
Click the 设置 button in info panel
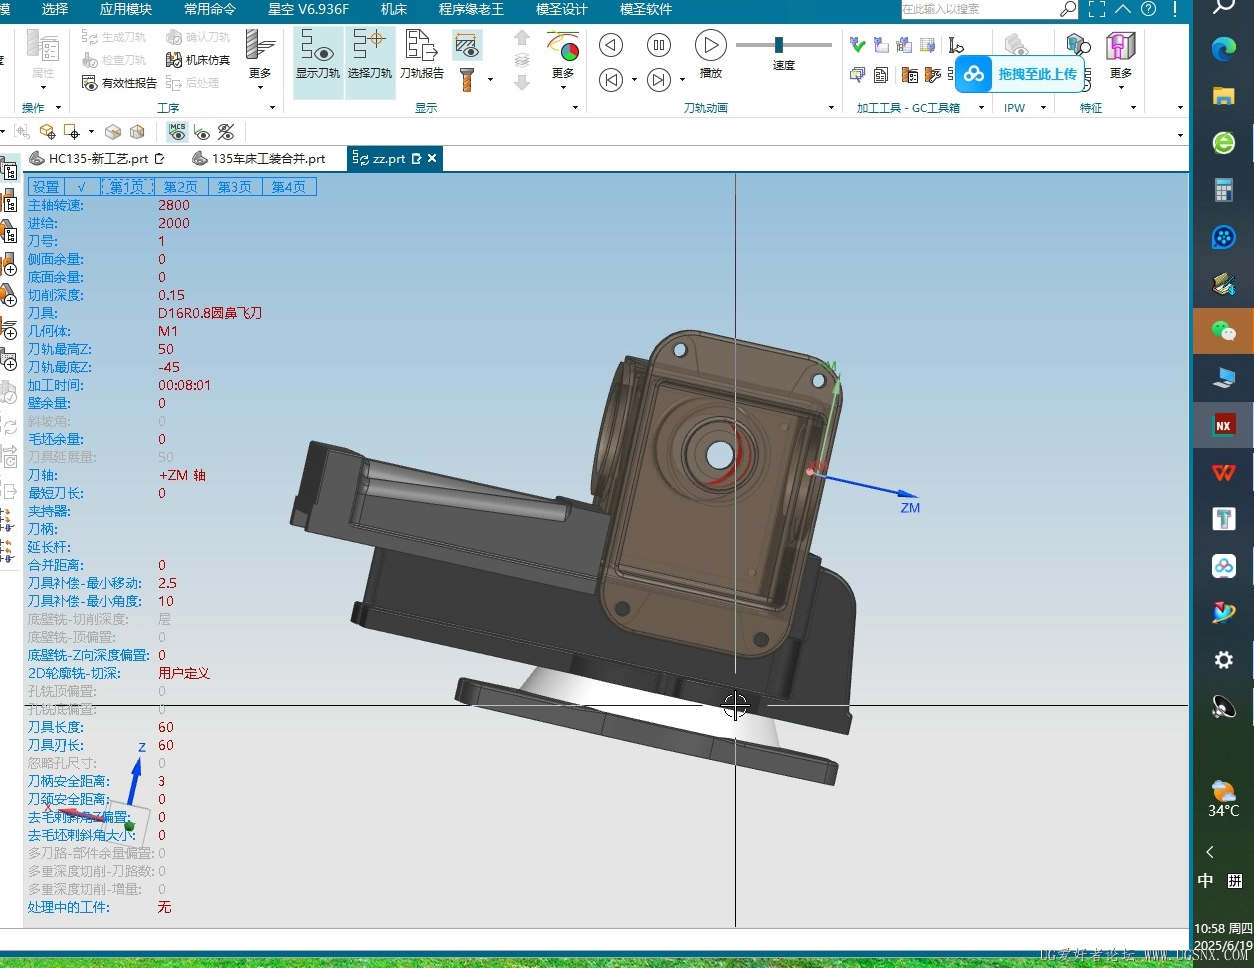[x=46, y=187]
